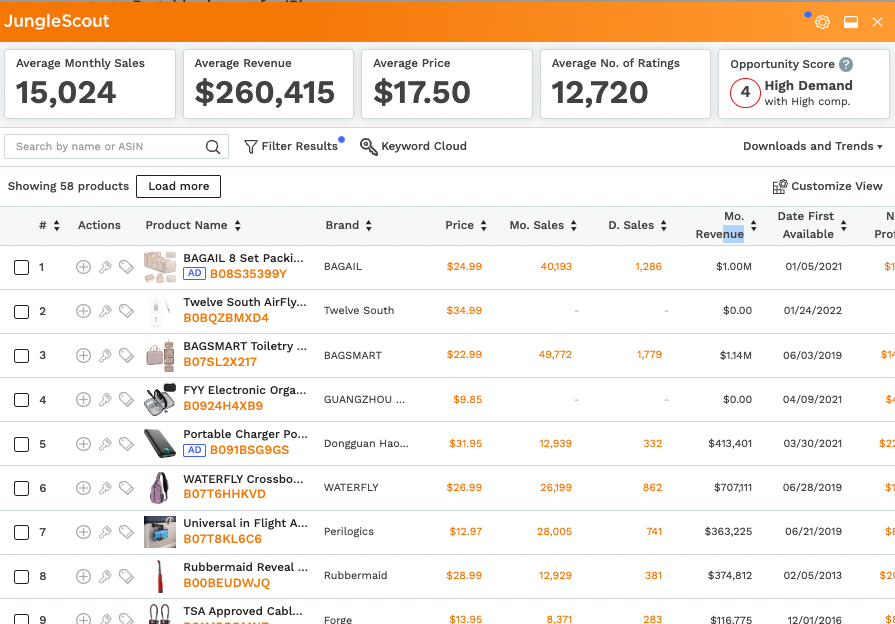Open ASIN link B08S35399Y
895x624 pixels.
click(248, 274)
